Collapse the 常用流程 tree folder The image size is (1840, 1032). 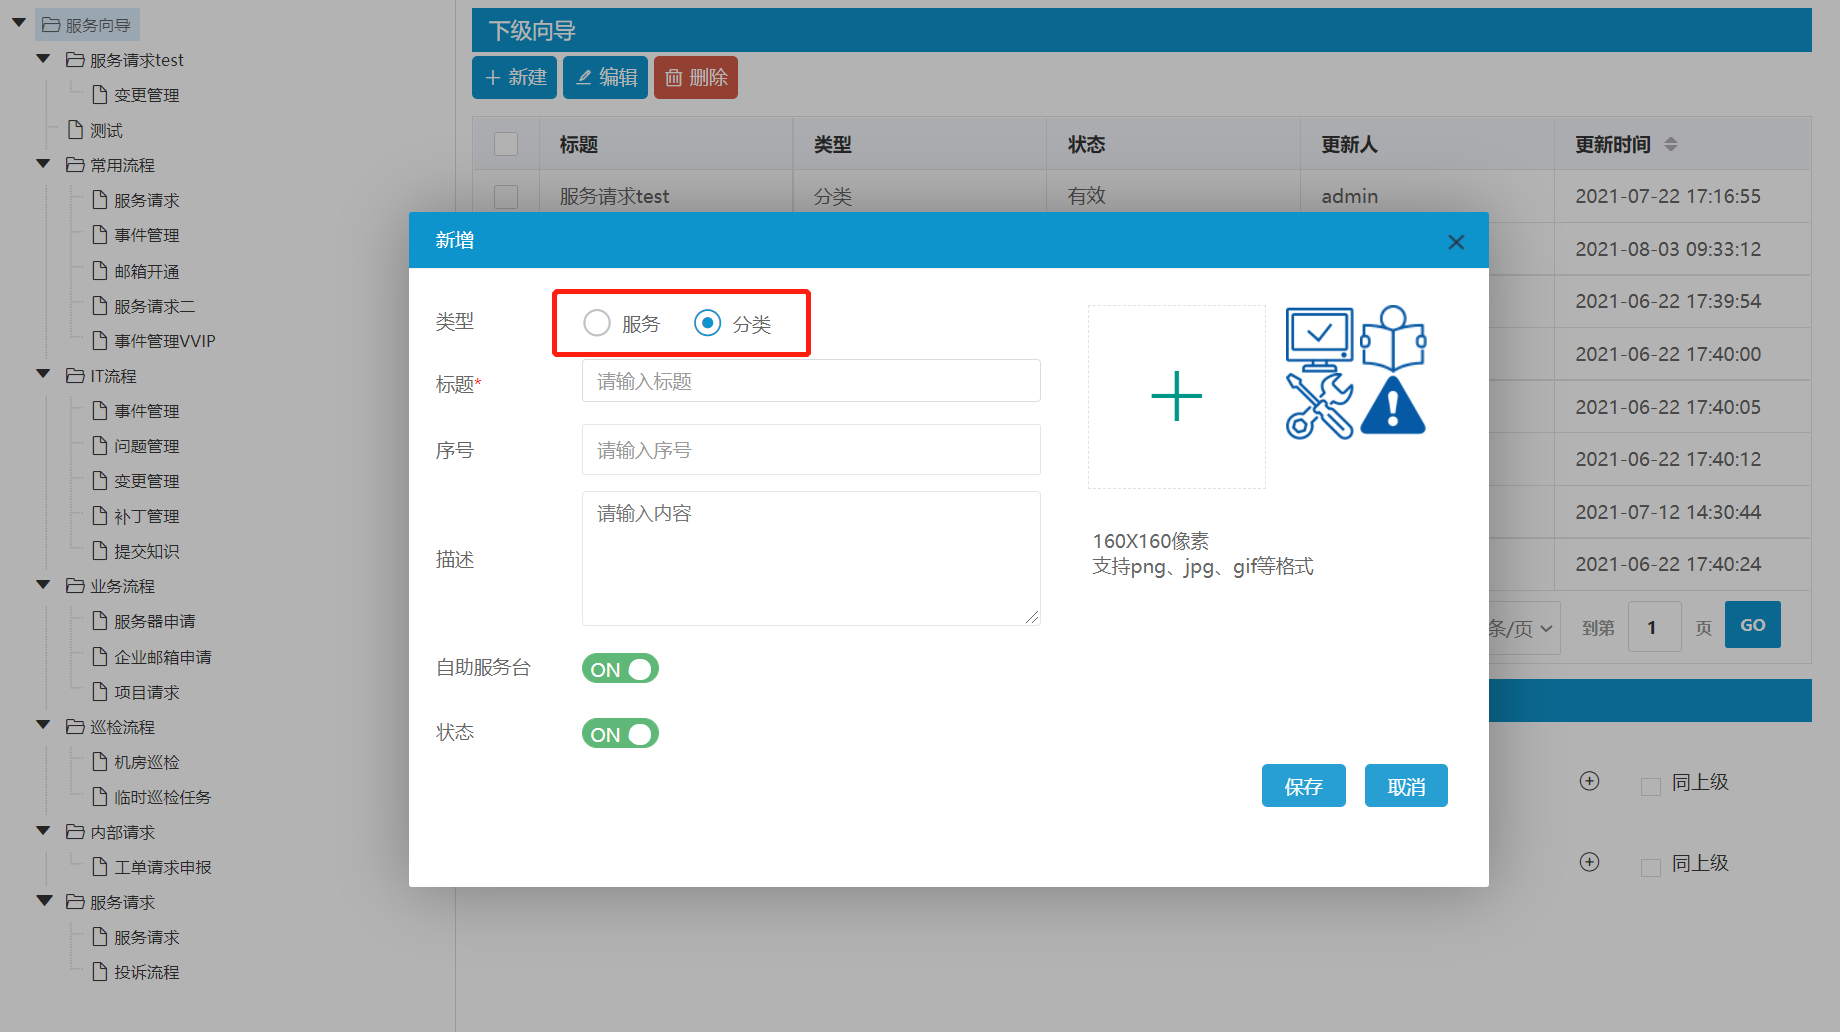pyautogui.click(x=43, y=165)
